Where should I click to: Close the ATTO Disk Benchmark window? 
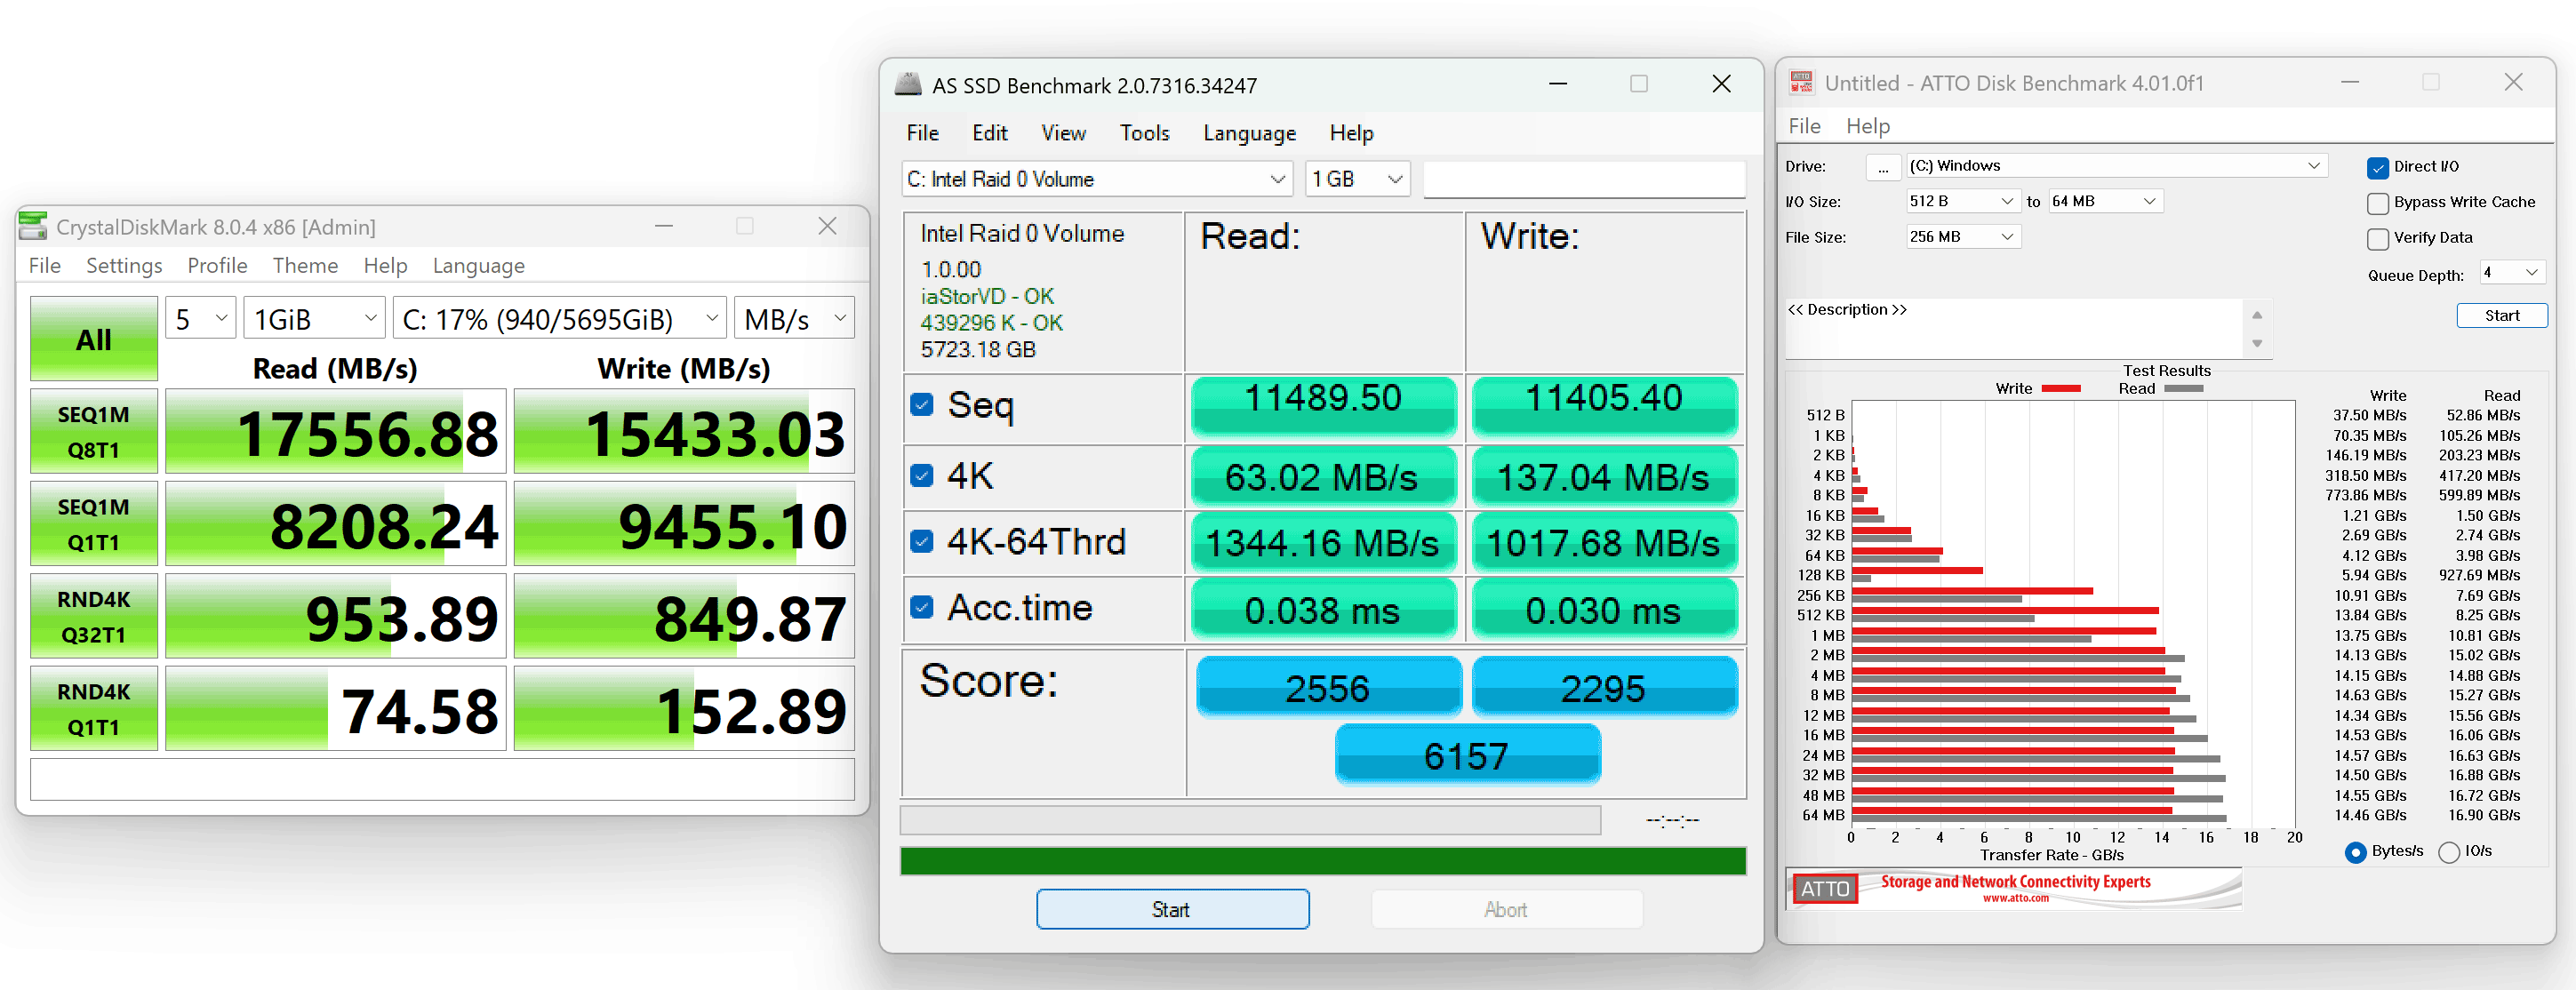(2513, 82)
